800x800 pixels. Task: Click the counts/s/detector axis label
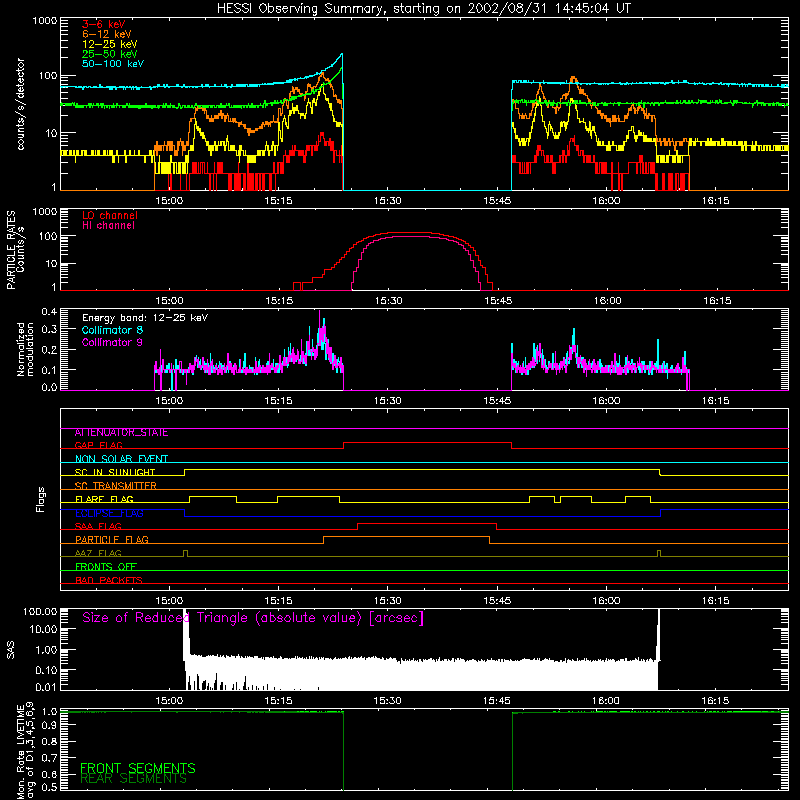pyautogui.click(x=21, y=104)
